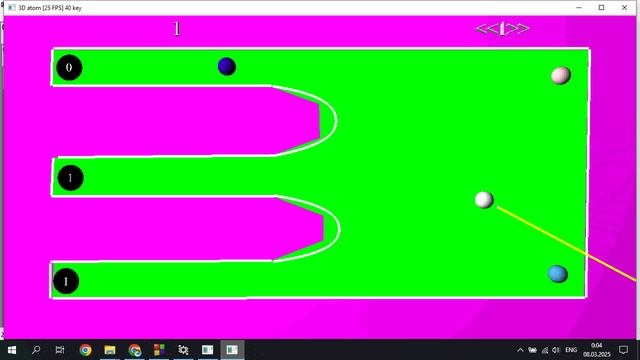
Task: Open File Explorer from the taskbar
Action: [x=110, y=350]
